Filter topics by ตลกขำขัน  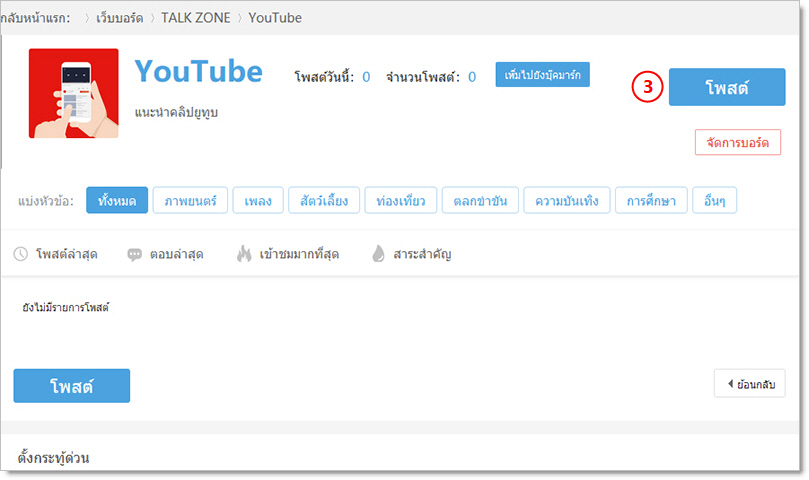point(480,200)
